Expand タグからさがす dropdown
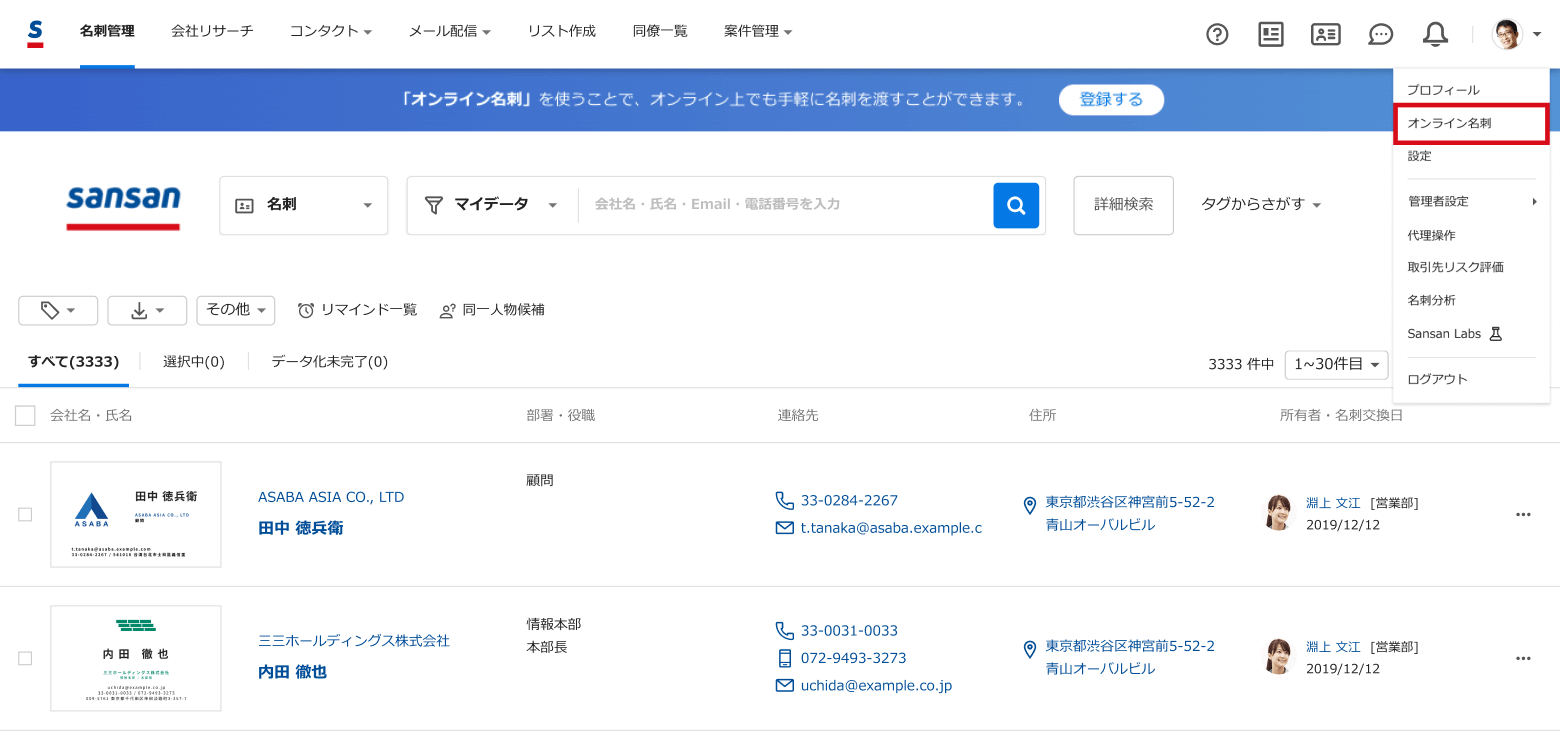 (x=1261, y=204)
